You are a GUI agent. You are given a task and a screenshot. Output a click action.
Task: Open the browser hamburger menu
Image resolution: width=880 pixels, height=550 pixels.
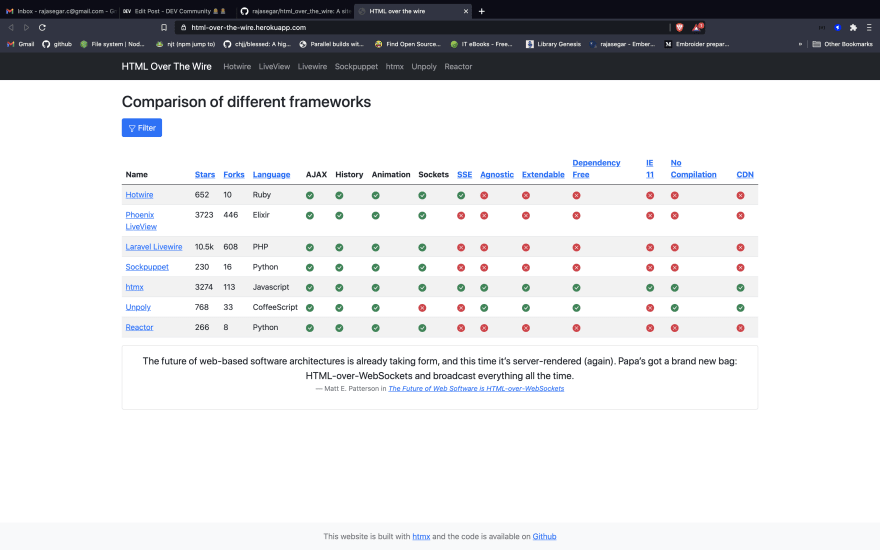[869, 27]
